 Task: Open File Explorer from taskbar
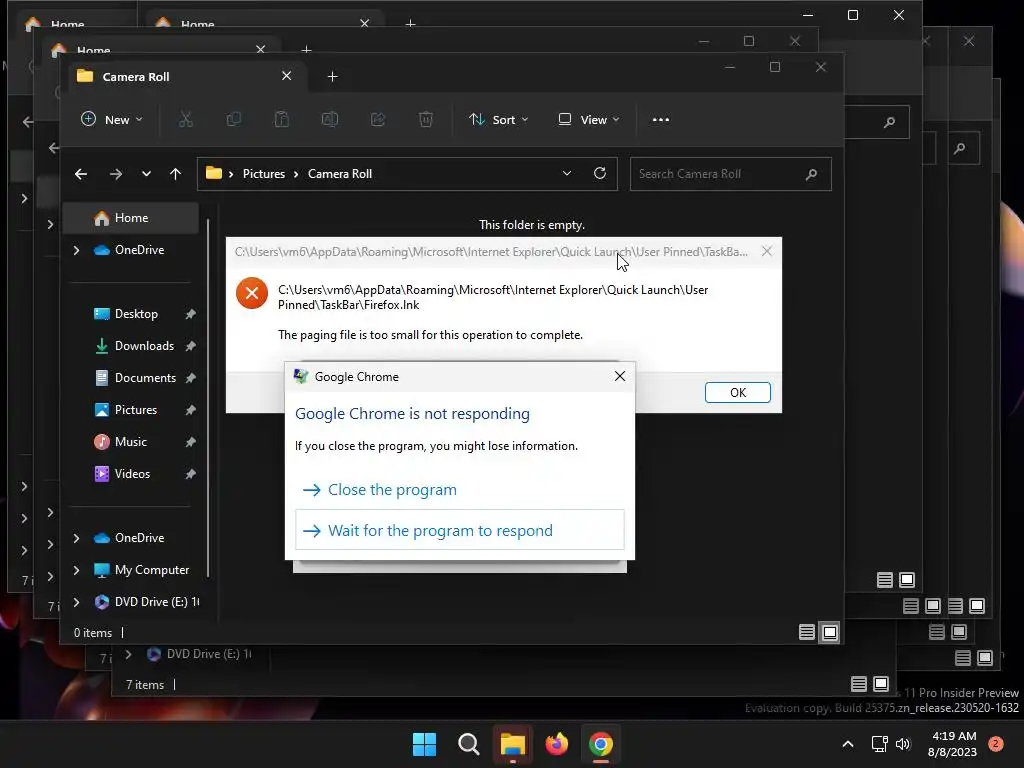(x=513, y=744)
